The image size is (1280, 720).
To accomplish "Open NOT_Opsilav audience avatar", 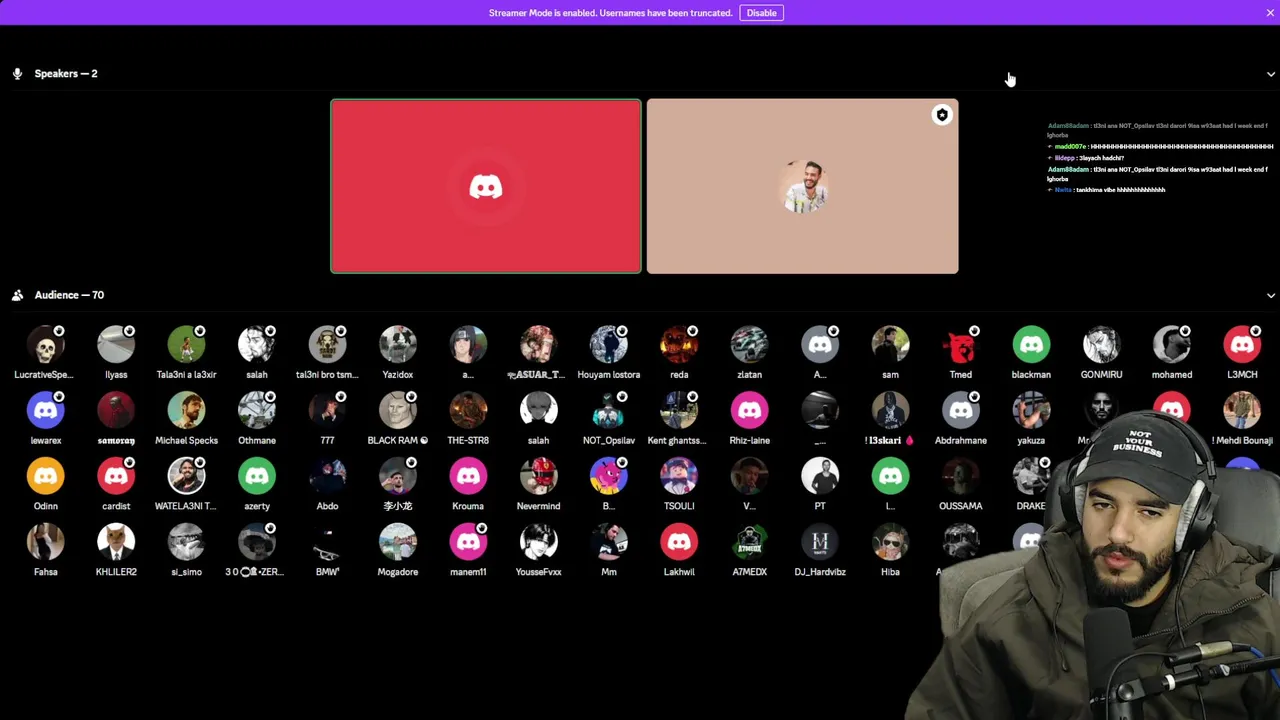I will coord(609,411).
